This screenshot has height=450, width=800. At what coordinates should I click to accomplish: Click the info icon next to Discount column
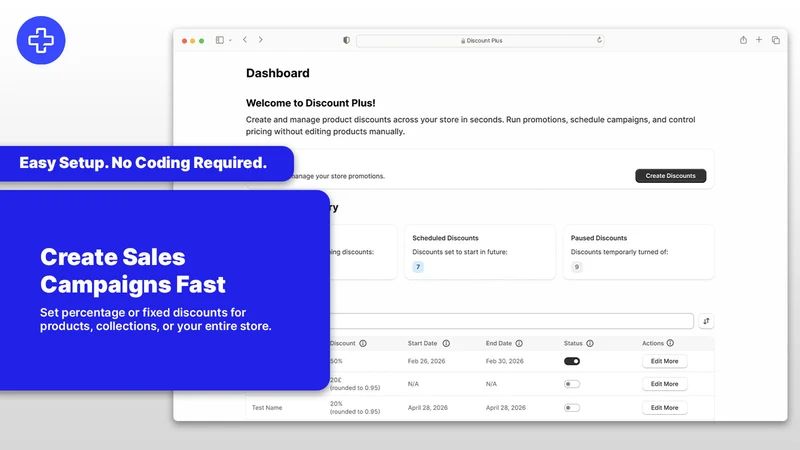[x=363, y=343]
